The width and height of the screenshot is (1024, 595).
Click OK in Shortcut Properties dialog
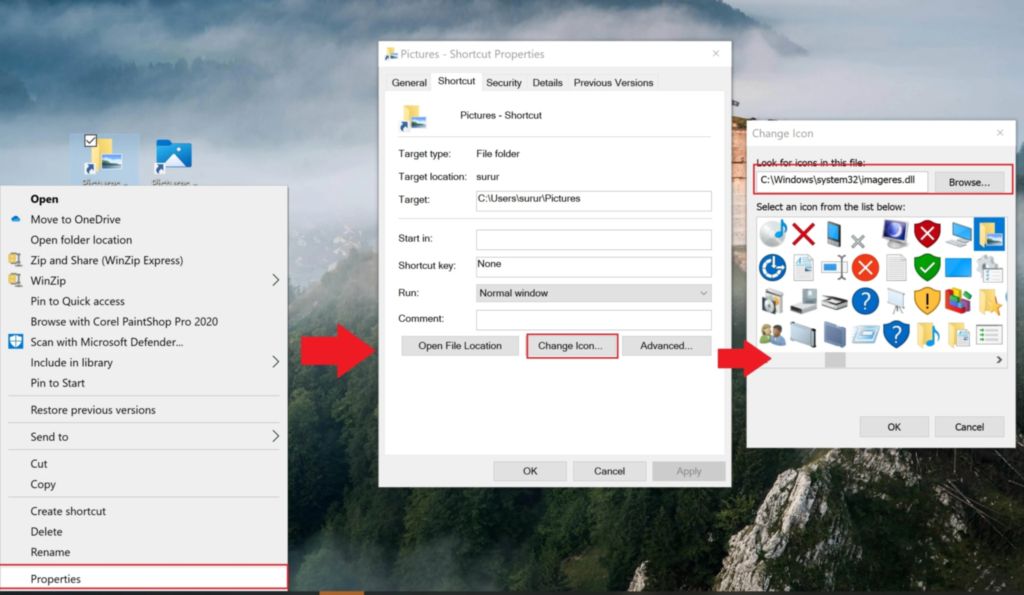click(x=530, y=471)
